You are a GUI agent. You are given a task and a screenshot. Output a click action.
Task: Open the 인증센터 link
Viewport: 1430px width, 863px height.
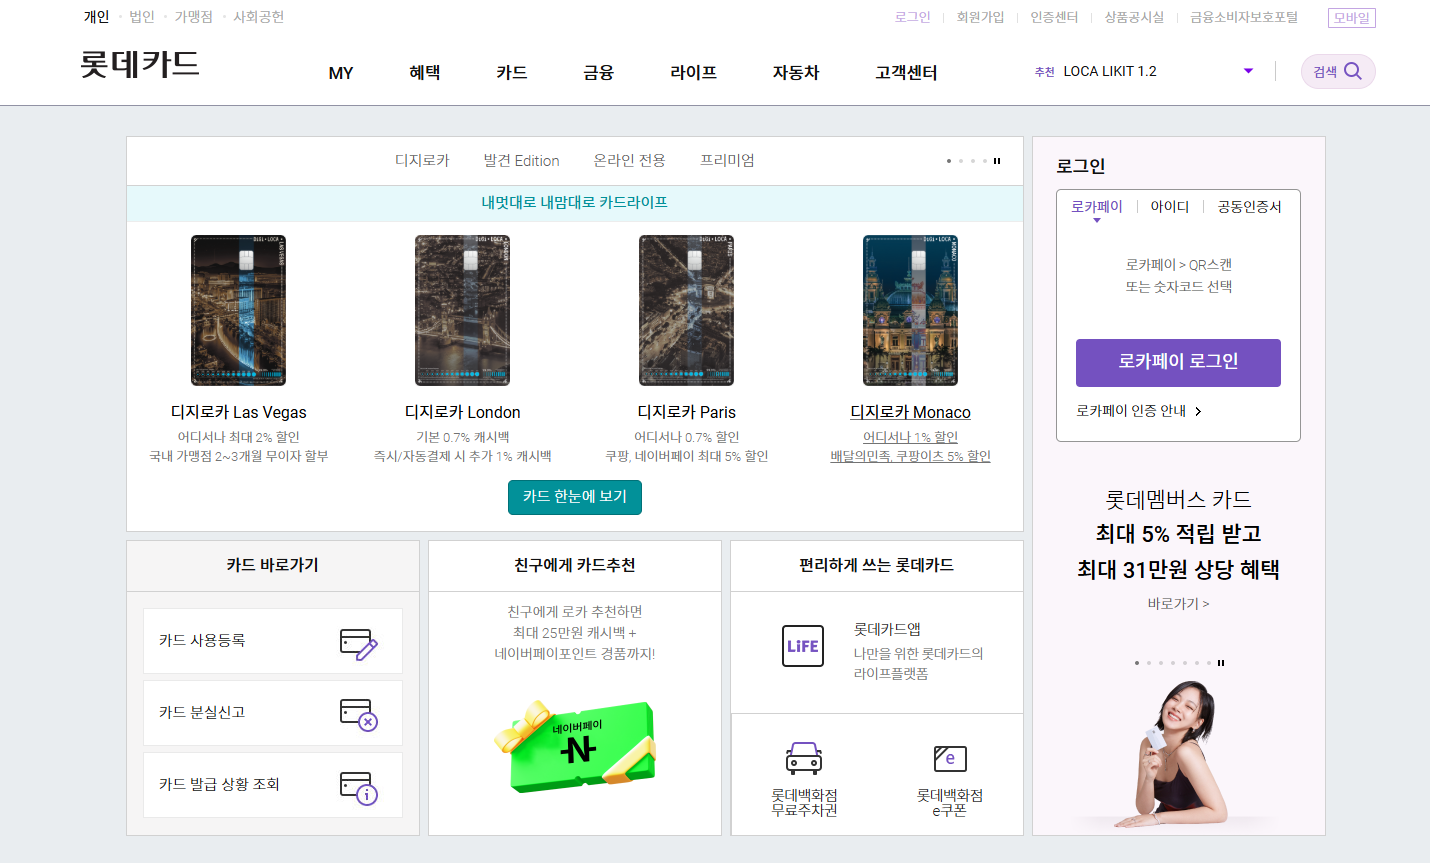tap(1054, 17)
